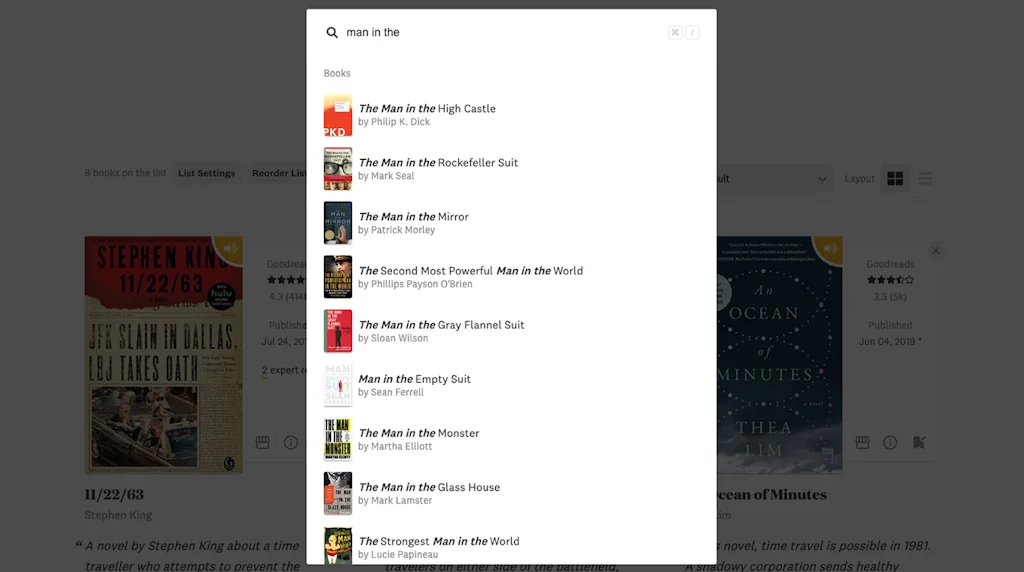Click The Man in the Mirror cover thumbnail
The width and height of the screenshot is (1024, 572).
(338, 223)
